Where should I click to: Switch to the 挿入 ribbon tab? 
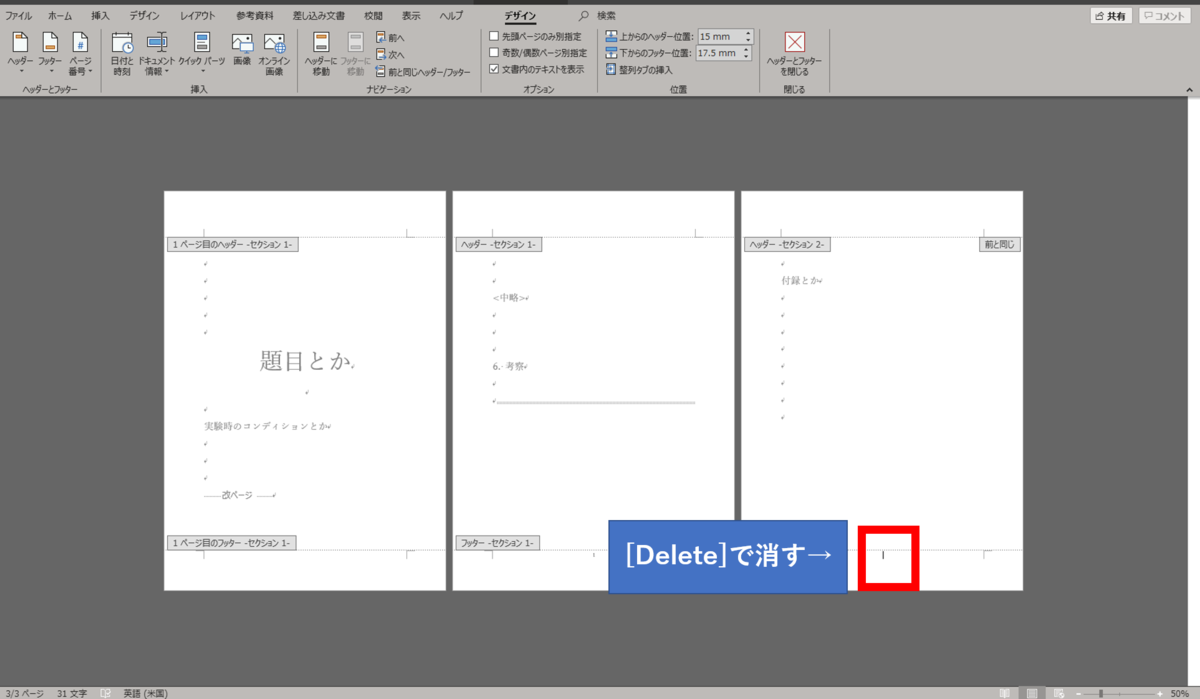point(100,16)
